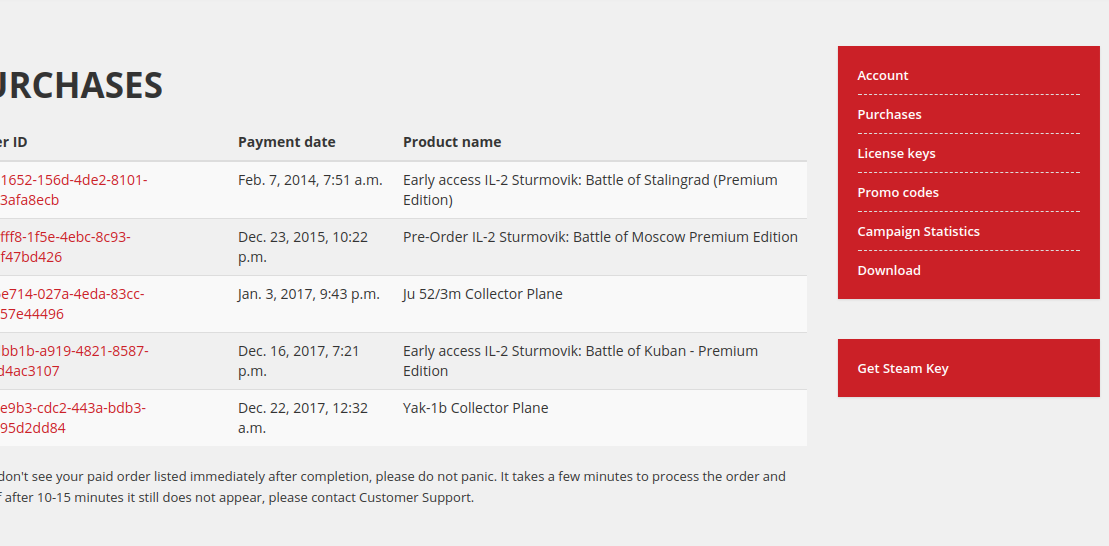This screenshot has width=1109, height=546.
Task: Select the Yak-1b Collector Plane row
Action: coord(403,418)
